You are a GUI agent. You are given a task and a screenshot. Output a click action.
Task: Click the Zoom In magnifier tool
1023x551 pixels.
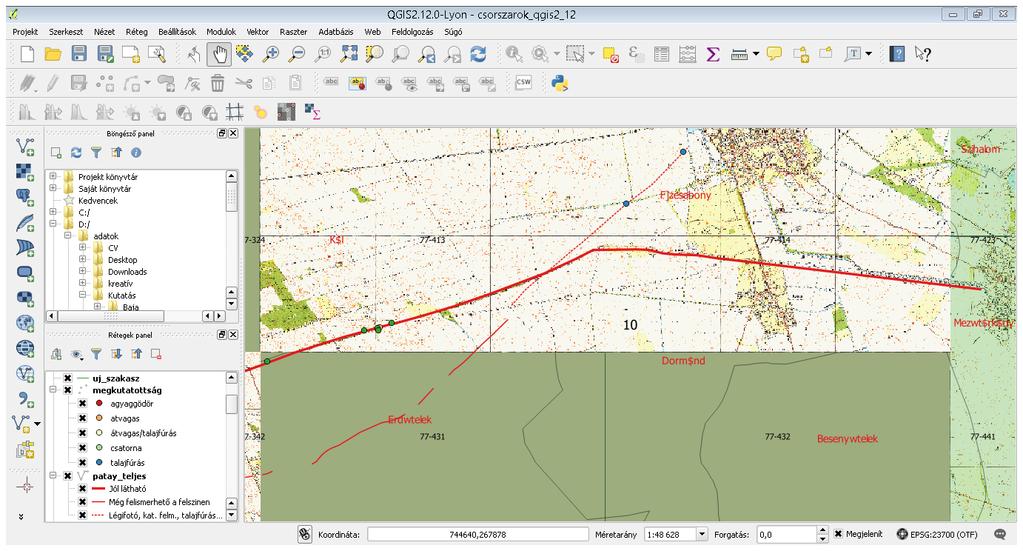point(270,54)
